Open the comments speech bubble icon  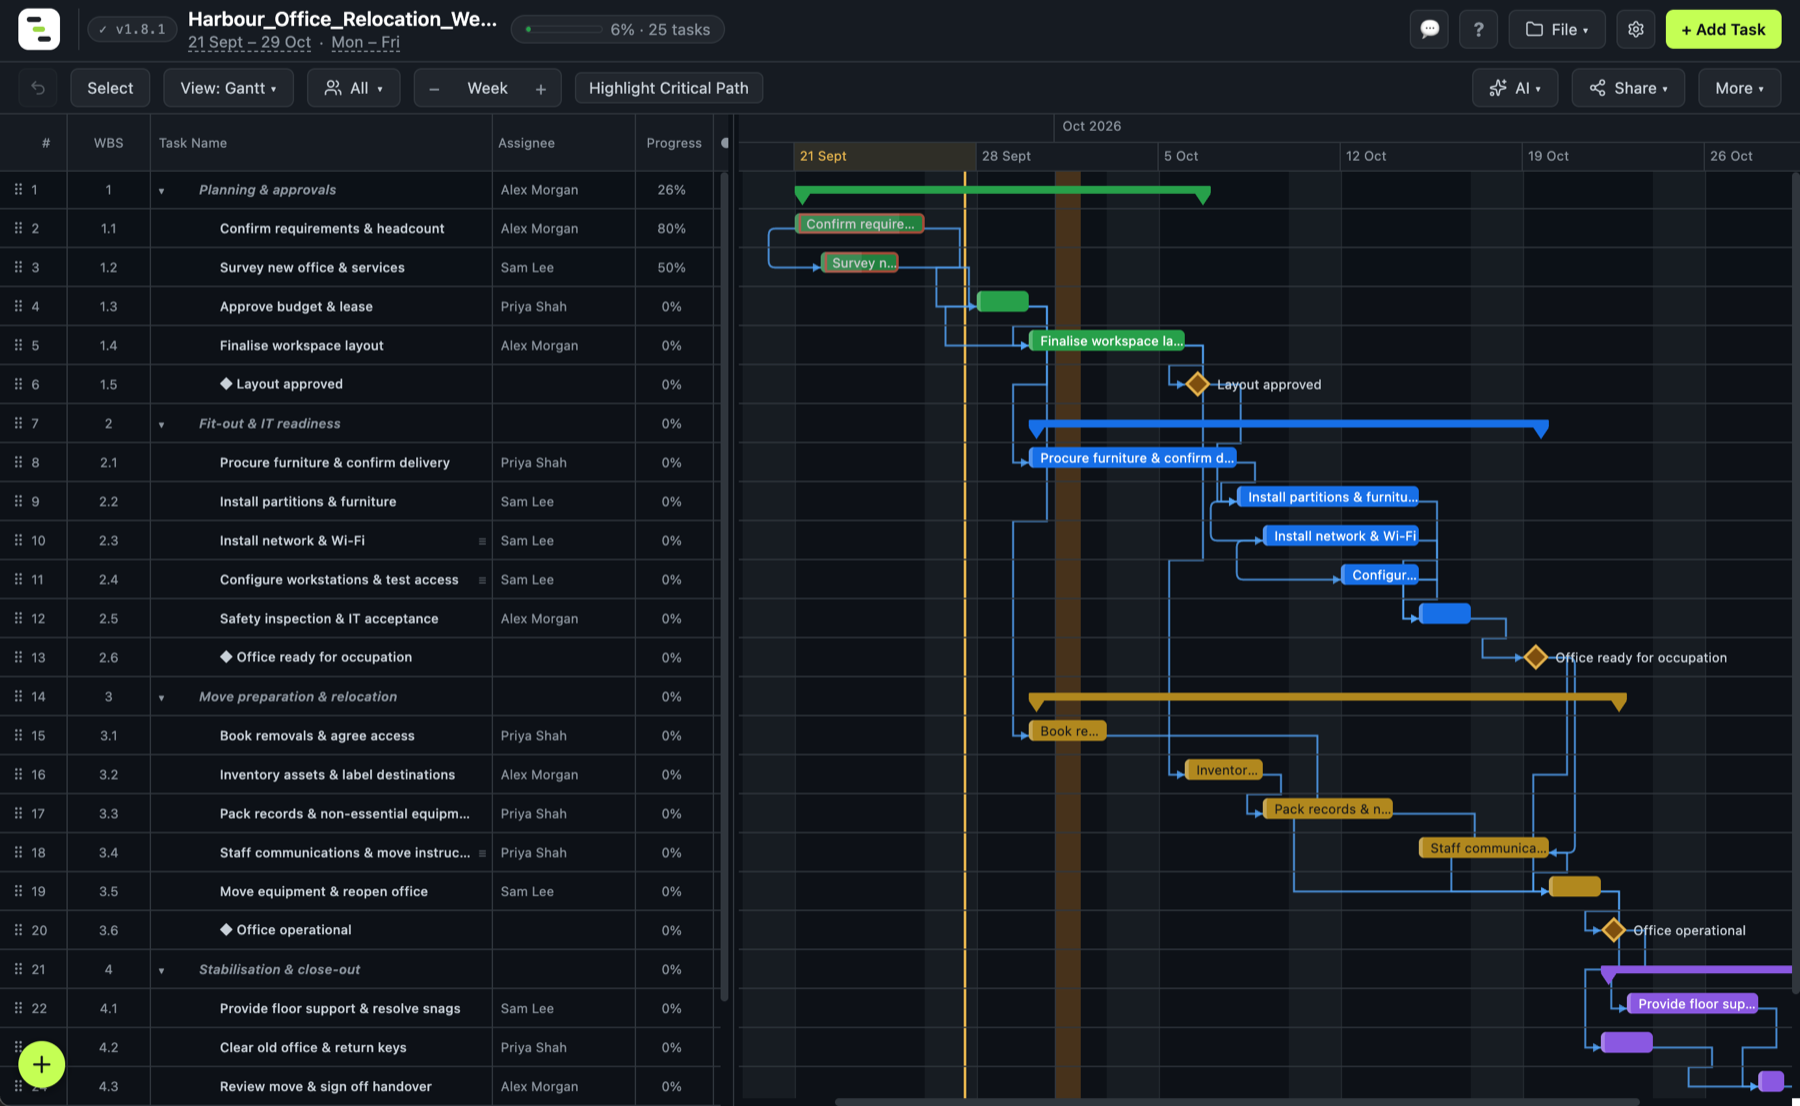click(1429, 29)
